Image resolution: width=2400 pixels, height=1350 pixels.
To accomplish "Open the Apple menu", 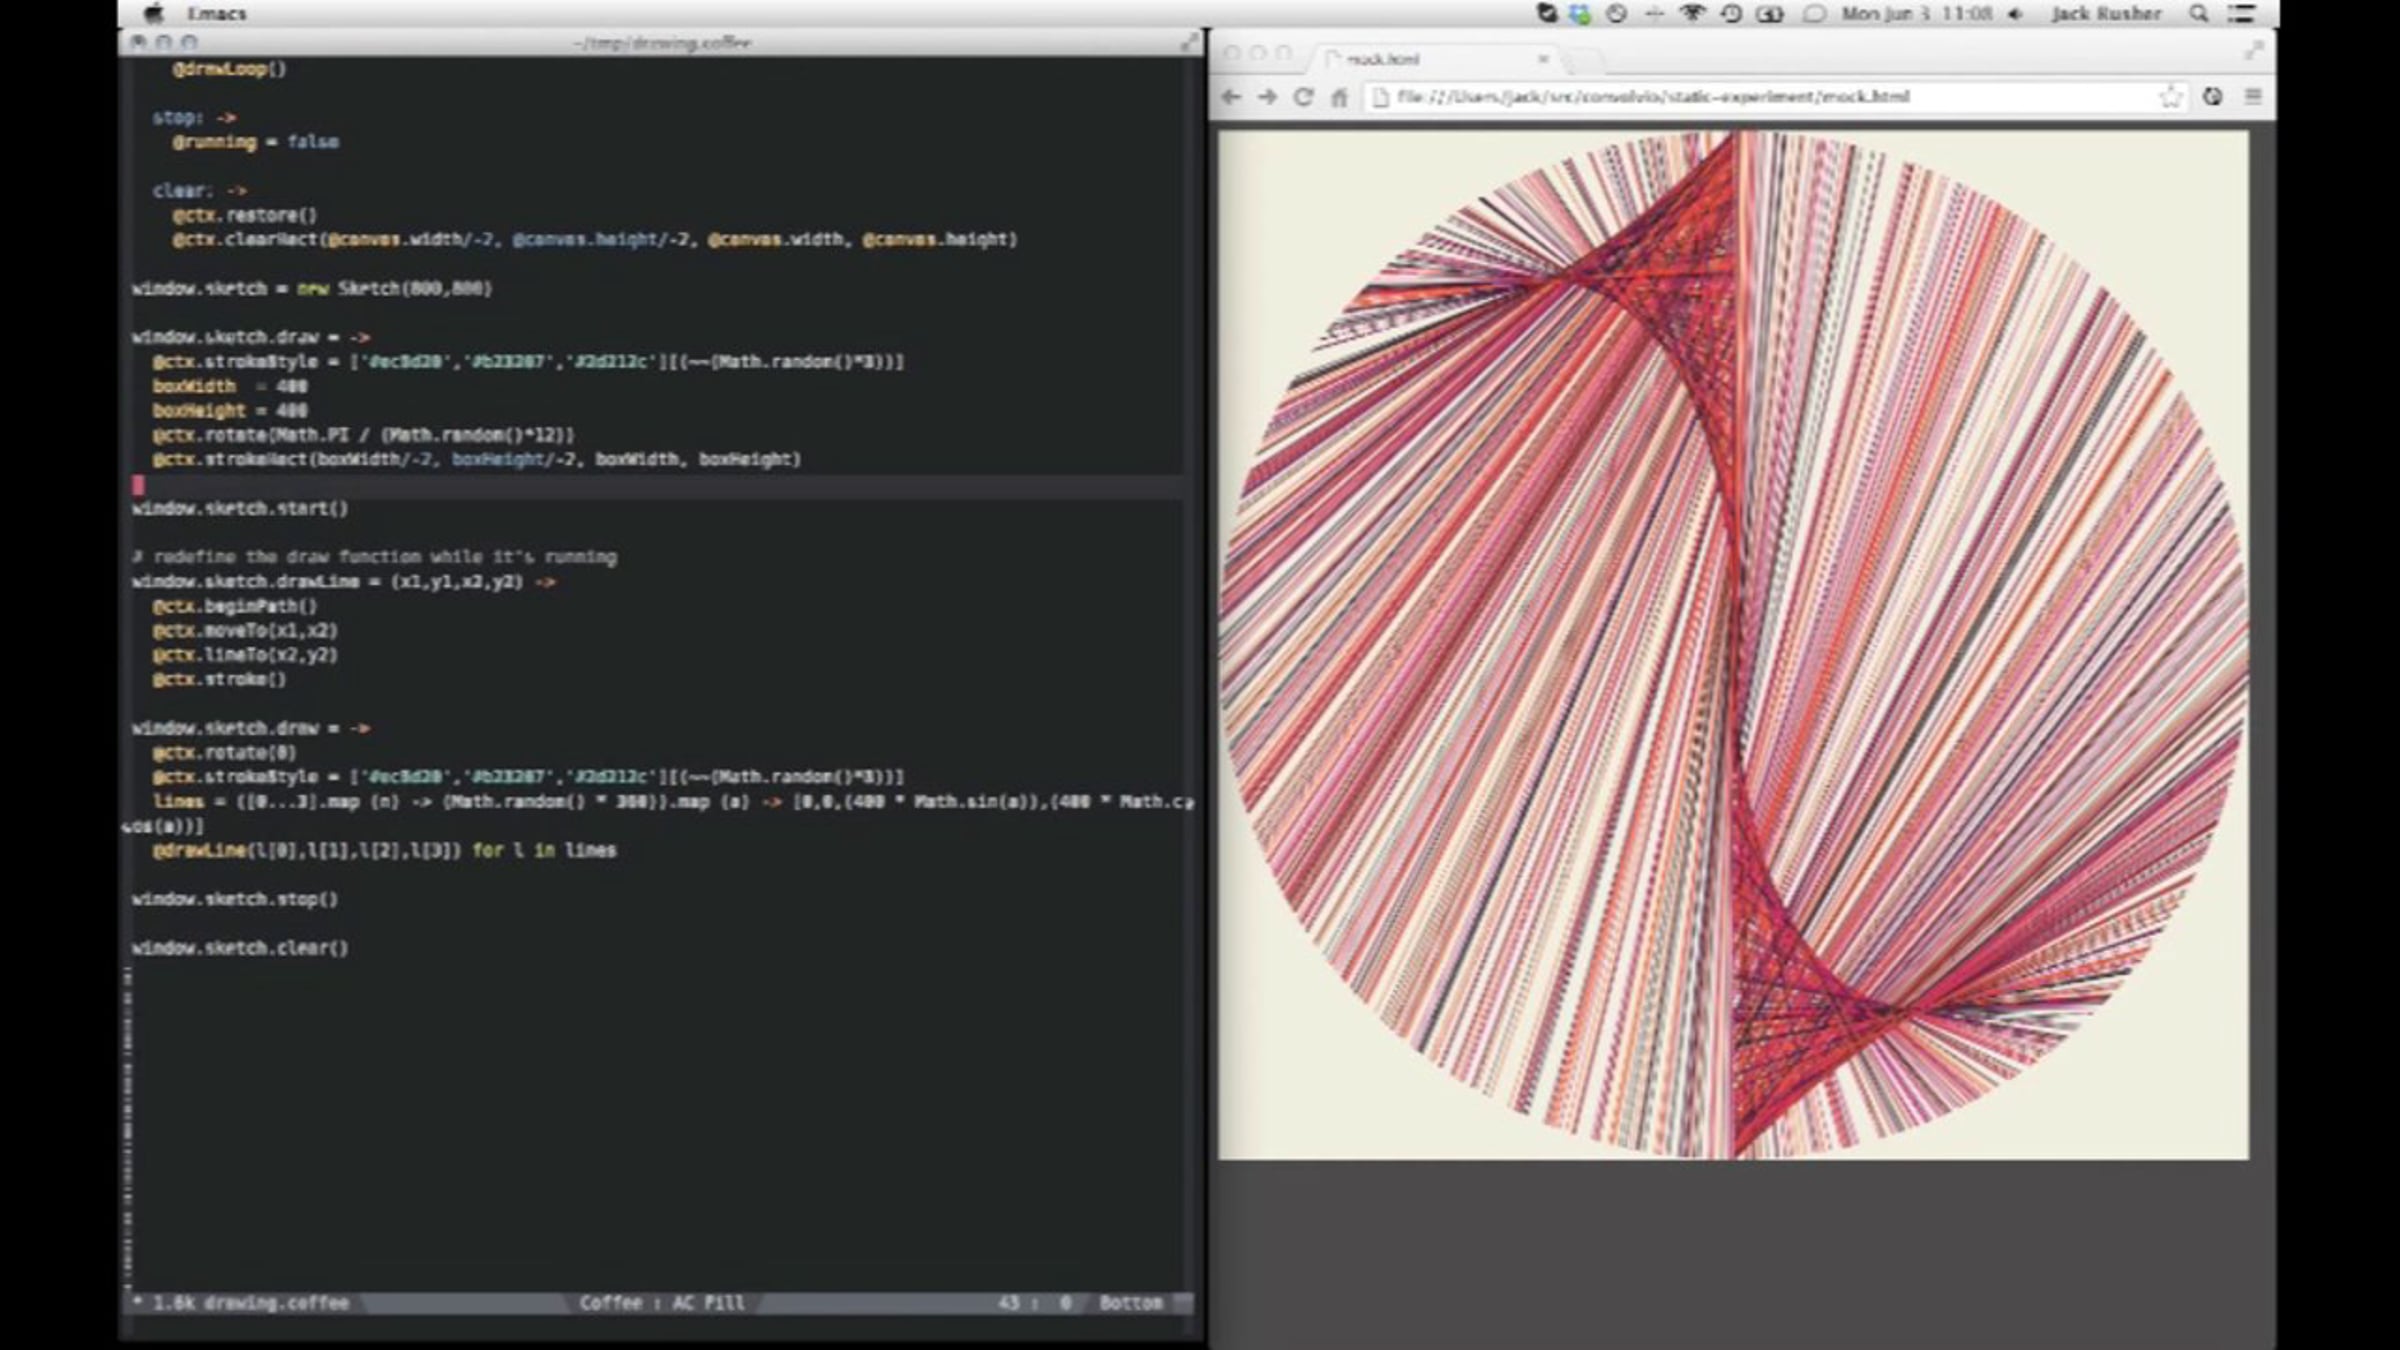I will pos(153,14).
